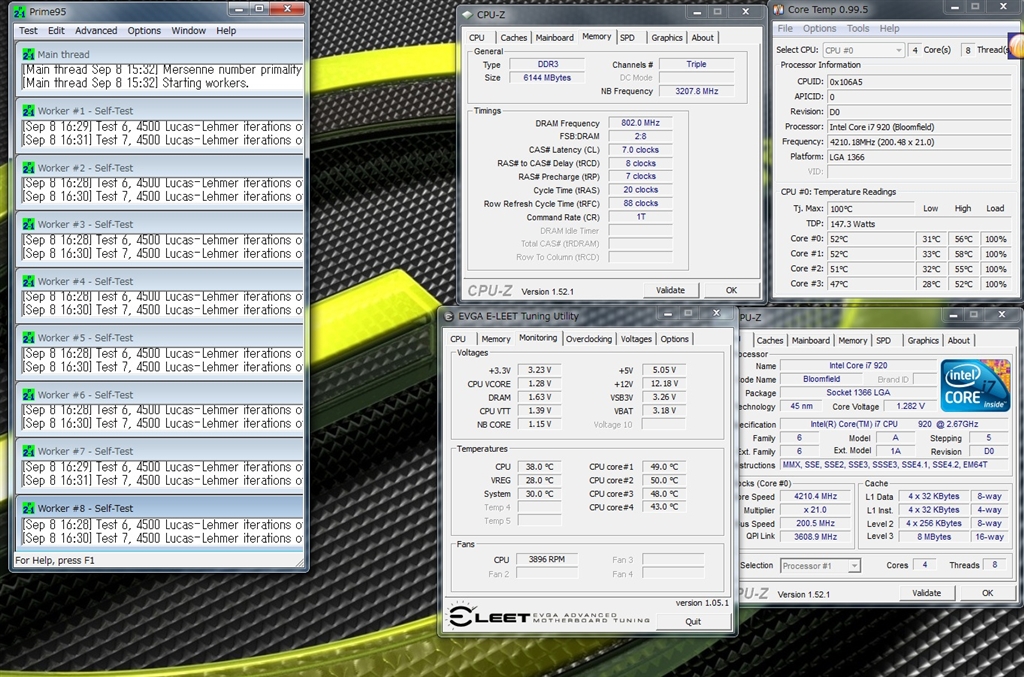Click the Worker #8 Self-Test icon
The width and height of the screenshot is (1024, 677).
(x=28, y=508)
